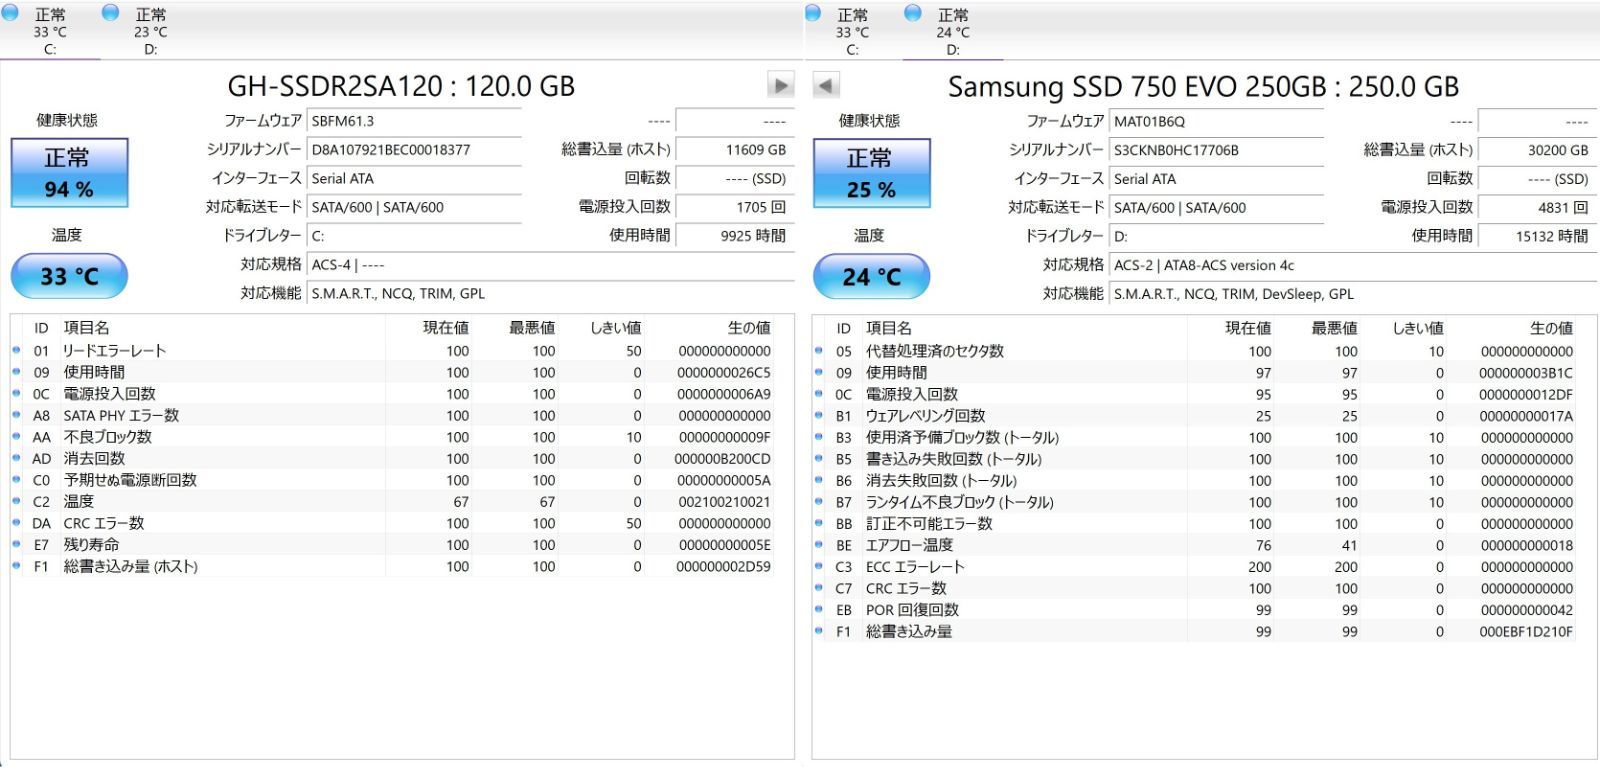Click the serial number field S3CKNB0HC17706B

pyautogui.click(x=1216, y=150)
